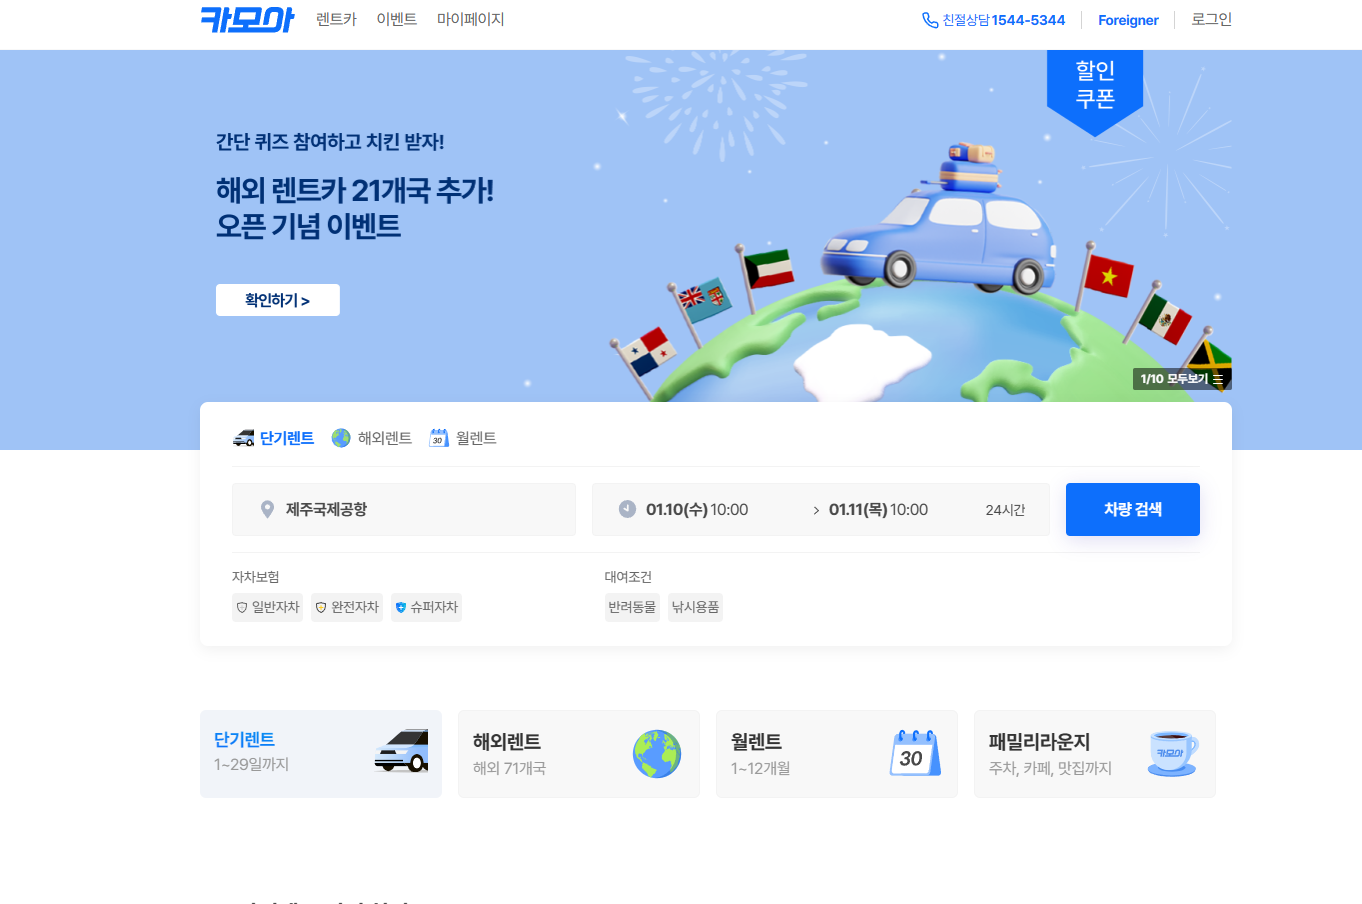The width and height of the screenshot is (1362, 904).
Task: Click the 제주국제공항 location input field
Action: point(404,509)
